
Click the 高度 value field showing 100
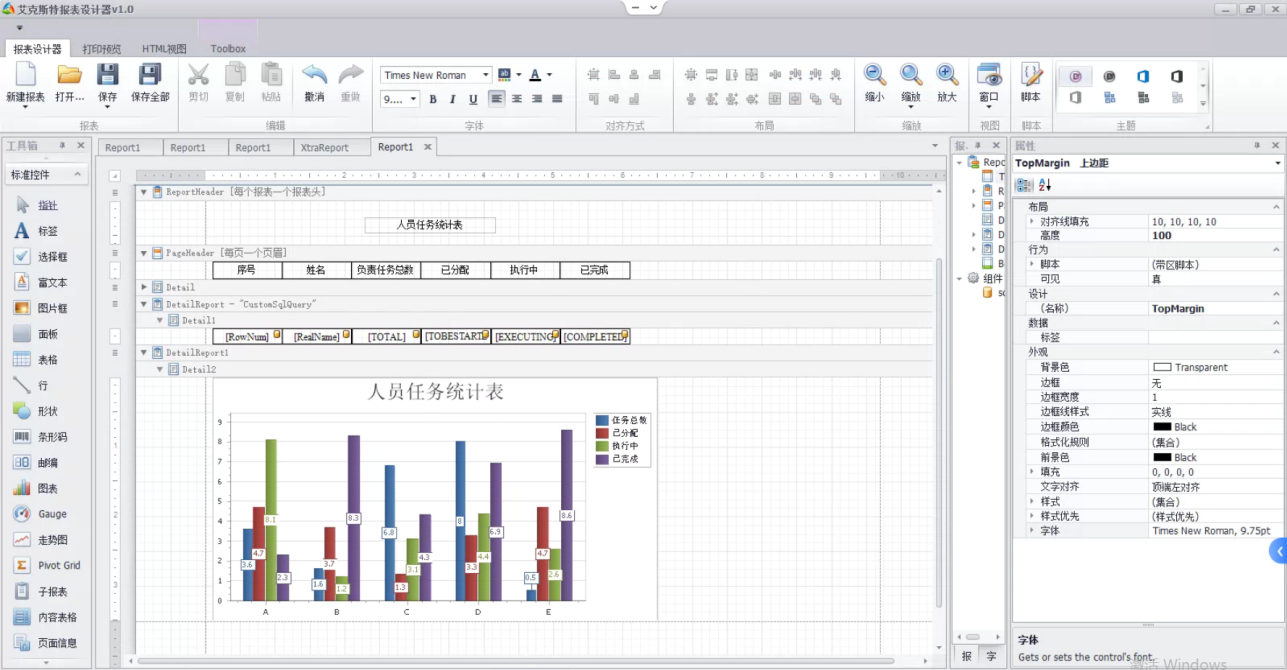[x=1212, y=236]
